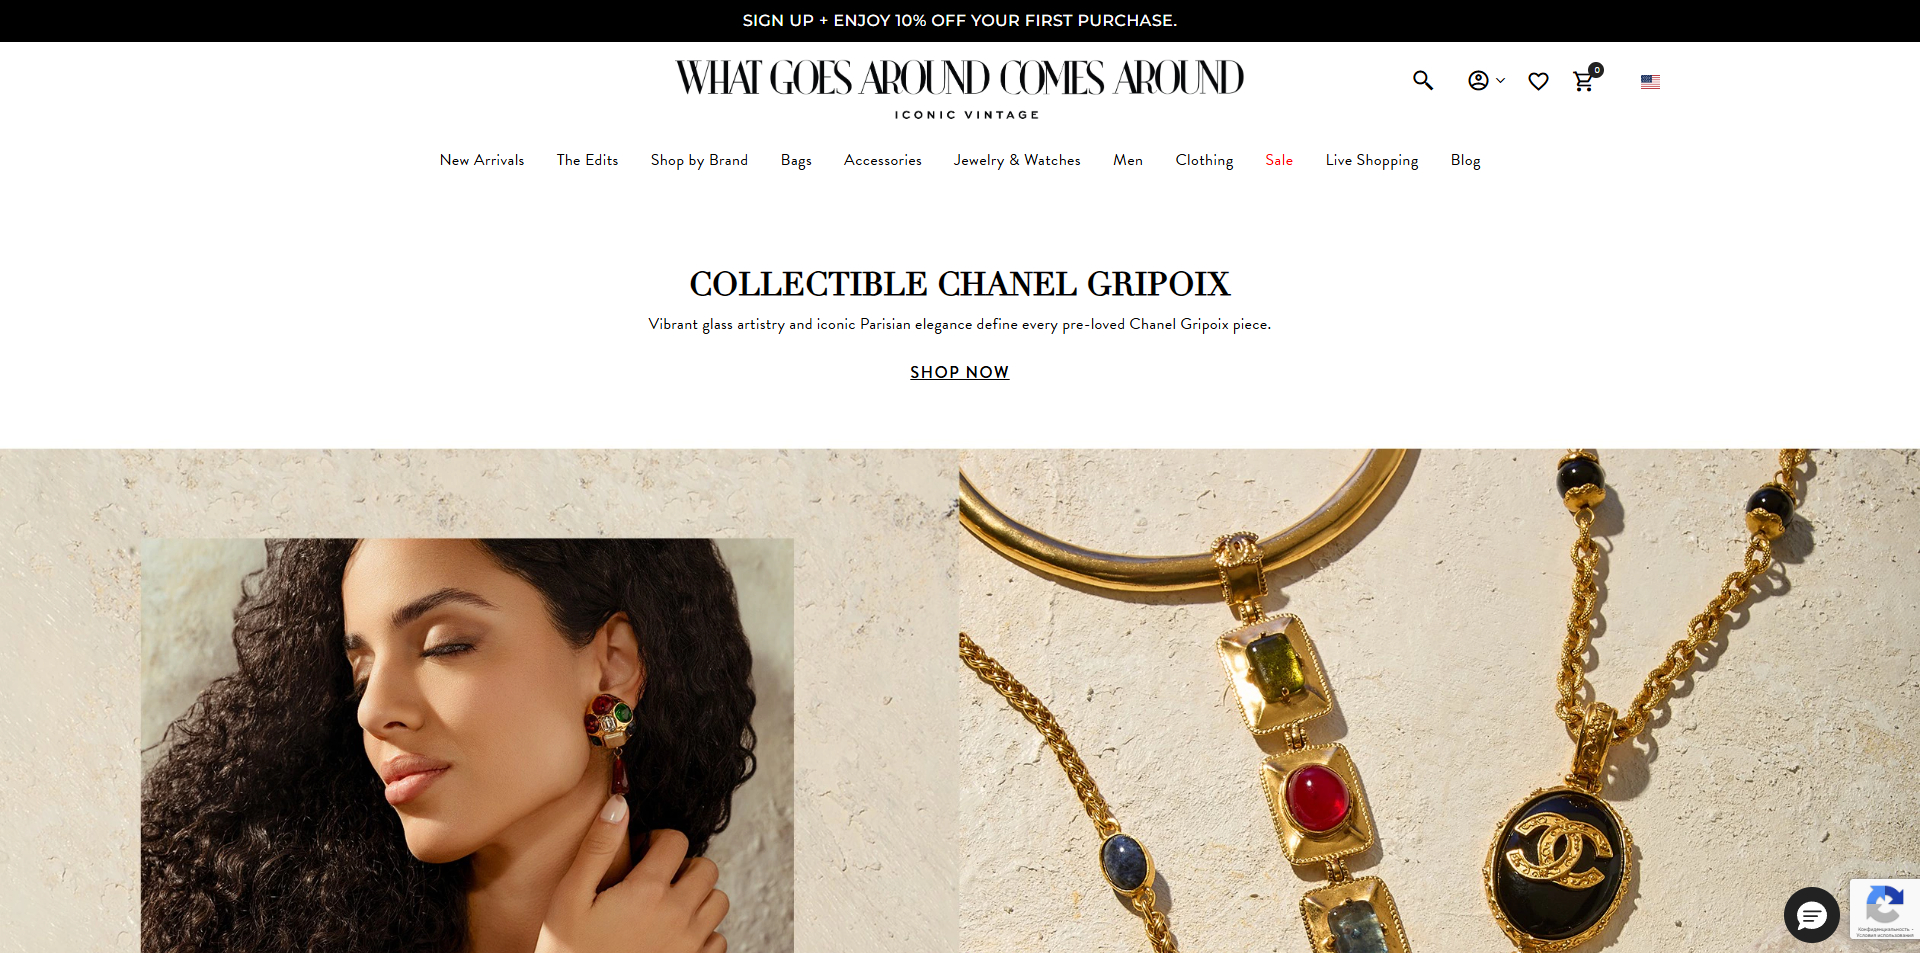The image size is (1920, 953).
Task: Select the US flag country selector
Action: [x=1650, y=82]
